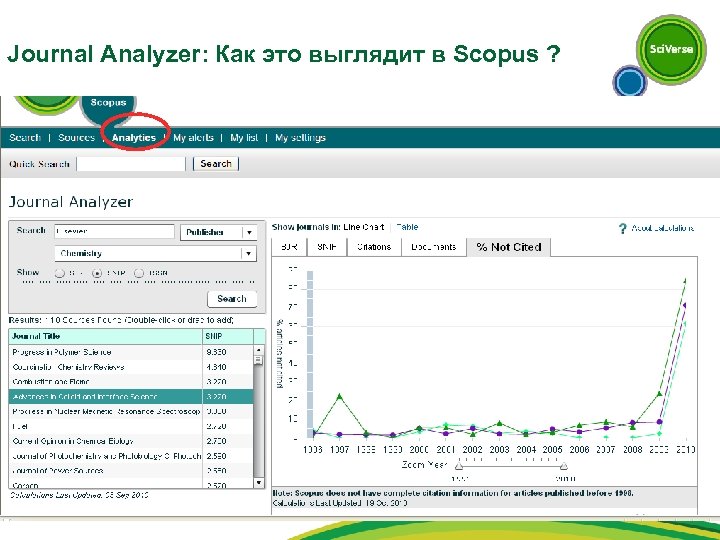Open the My list menu item
This screenshot has height=540, width=720.
(244, 138)
